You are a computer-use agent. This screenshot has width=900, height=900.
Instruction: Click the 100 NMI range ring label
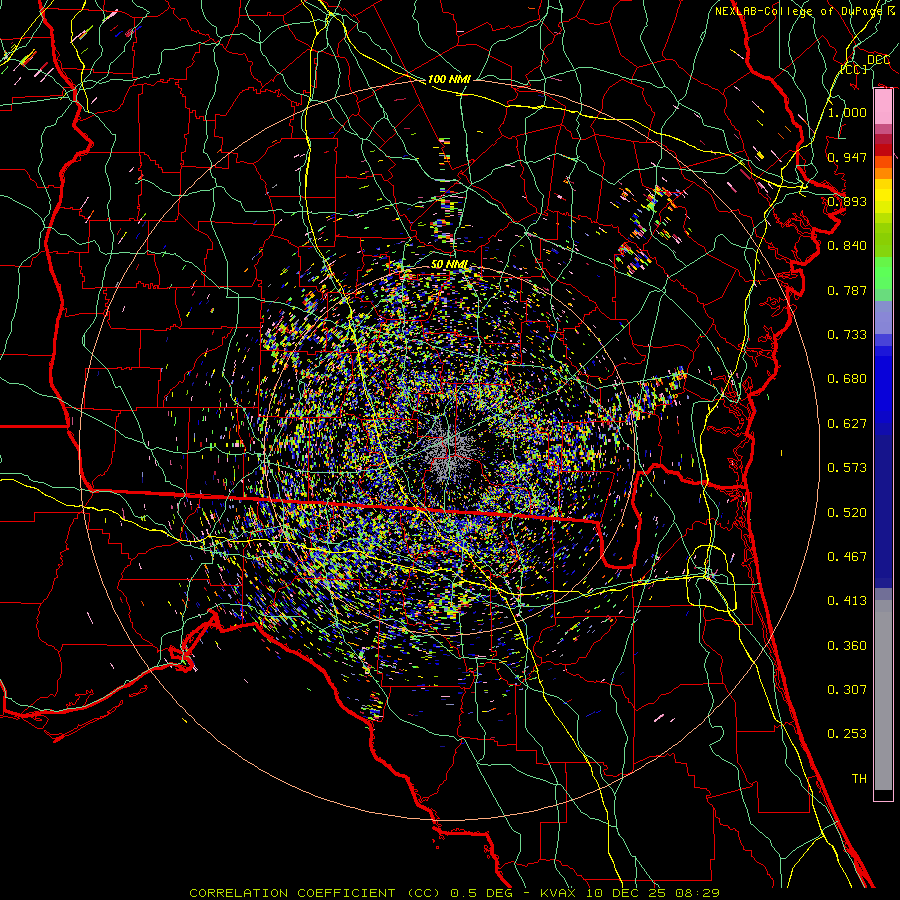point(449,79)
